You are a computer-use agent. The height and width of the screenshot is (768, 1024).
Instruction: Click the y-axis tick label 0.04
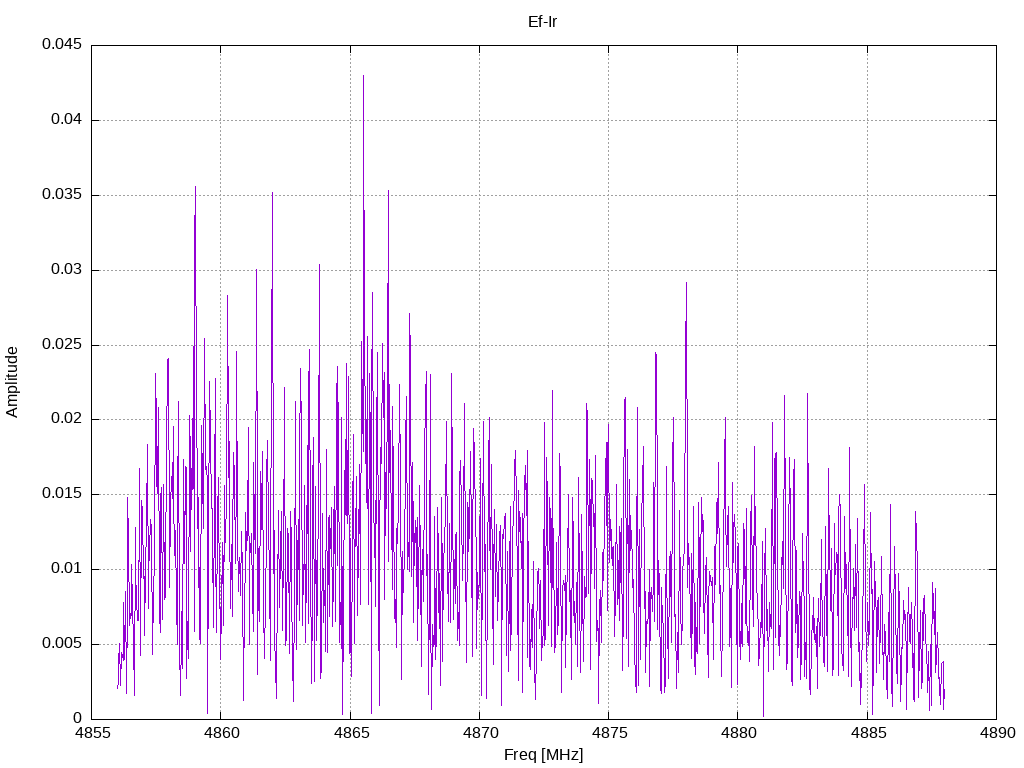click(67, 119)
